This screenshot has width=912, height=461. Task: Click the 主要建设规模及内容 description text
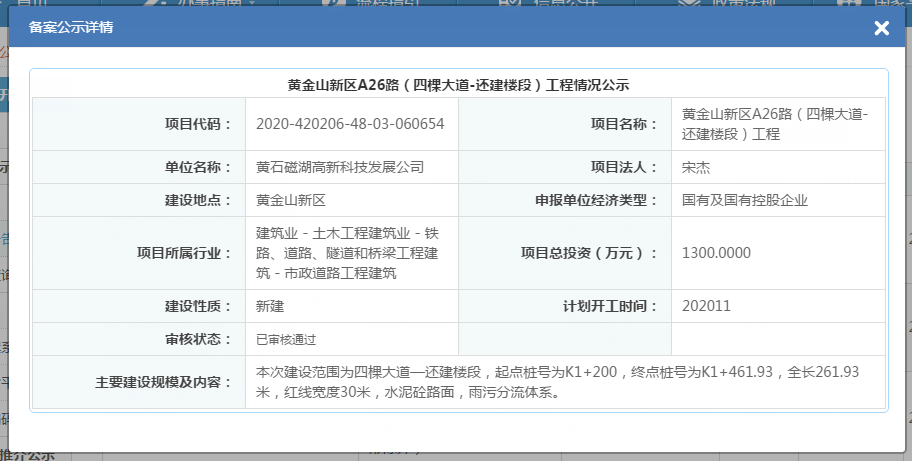558,382
